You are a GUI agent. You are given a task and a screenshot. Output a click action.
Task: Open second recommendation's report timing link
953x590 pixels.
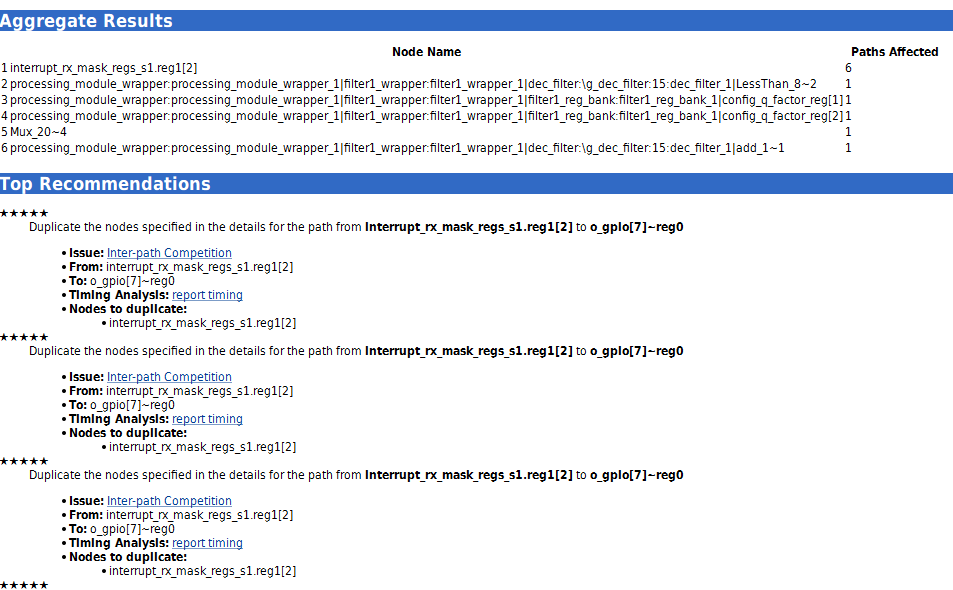click(207, 419)
